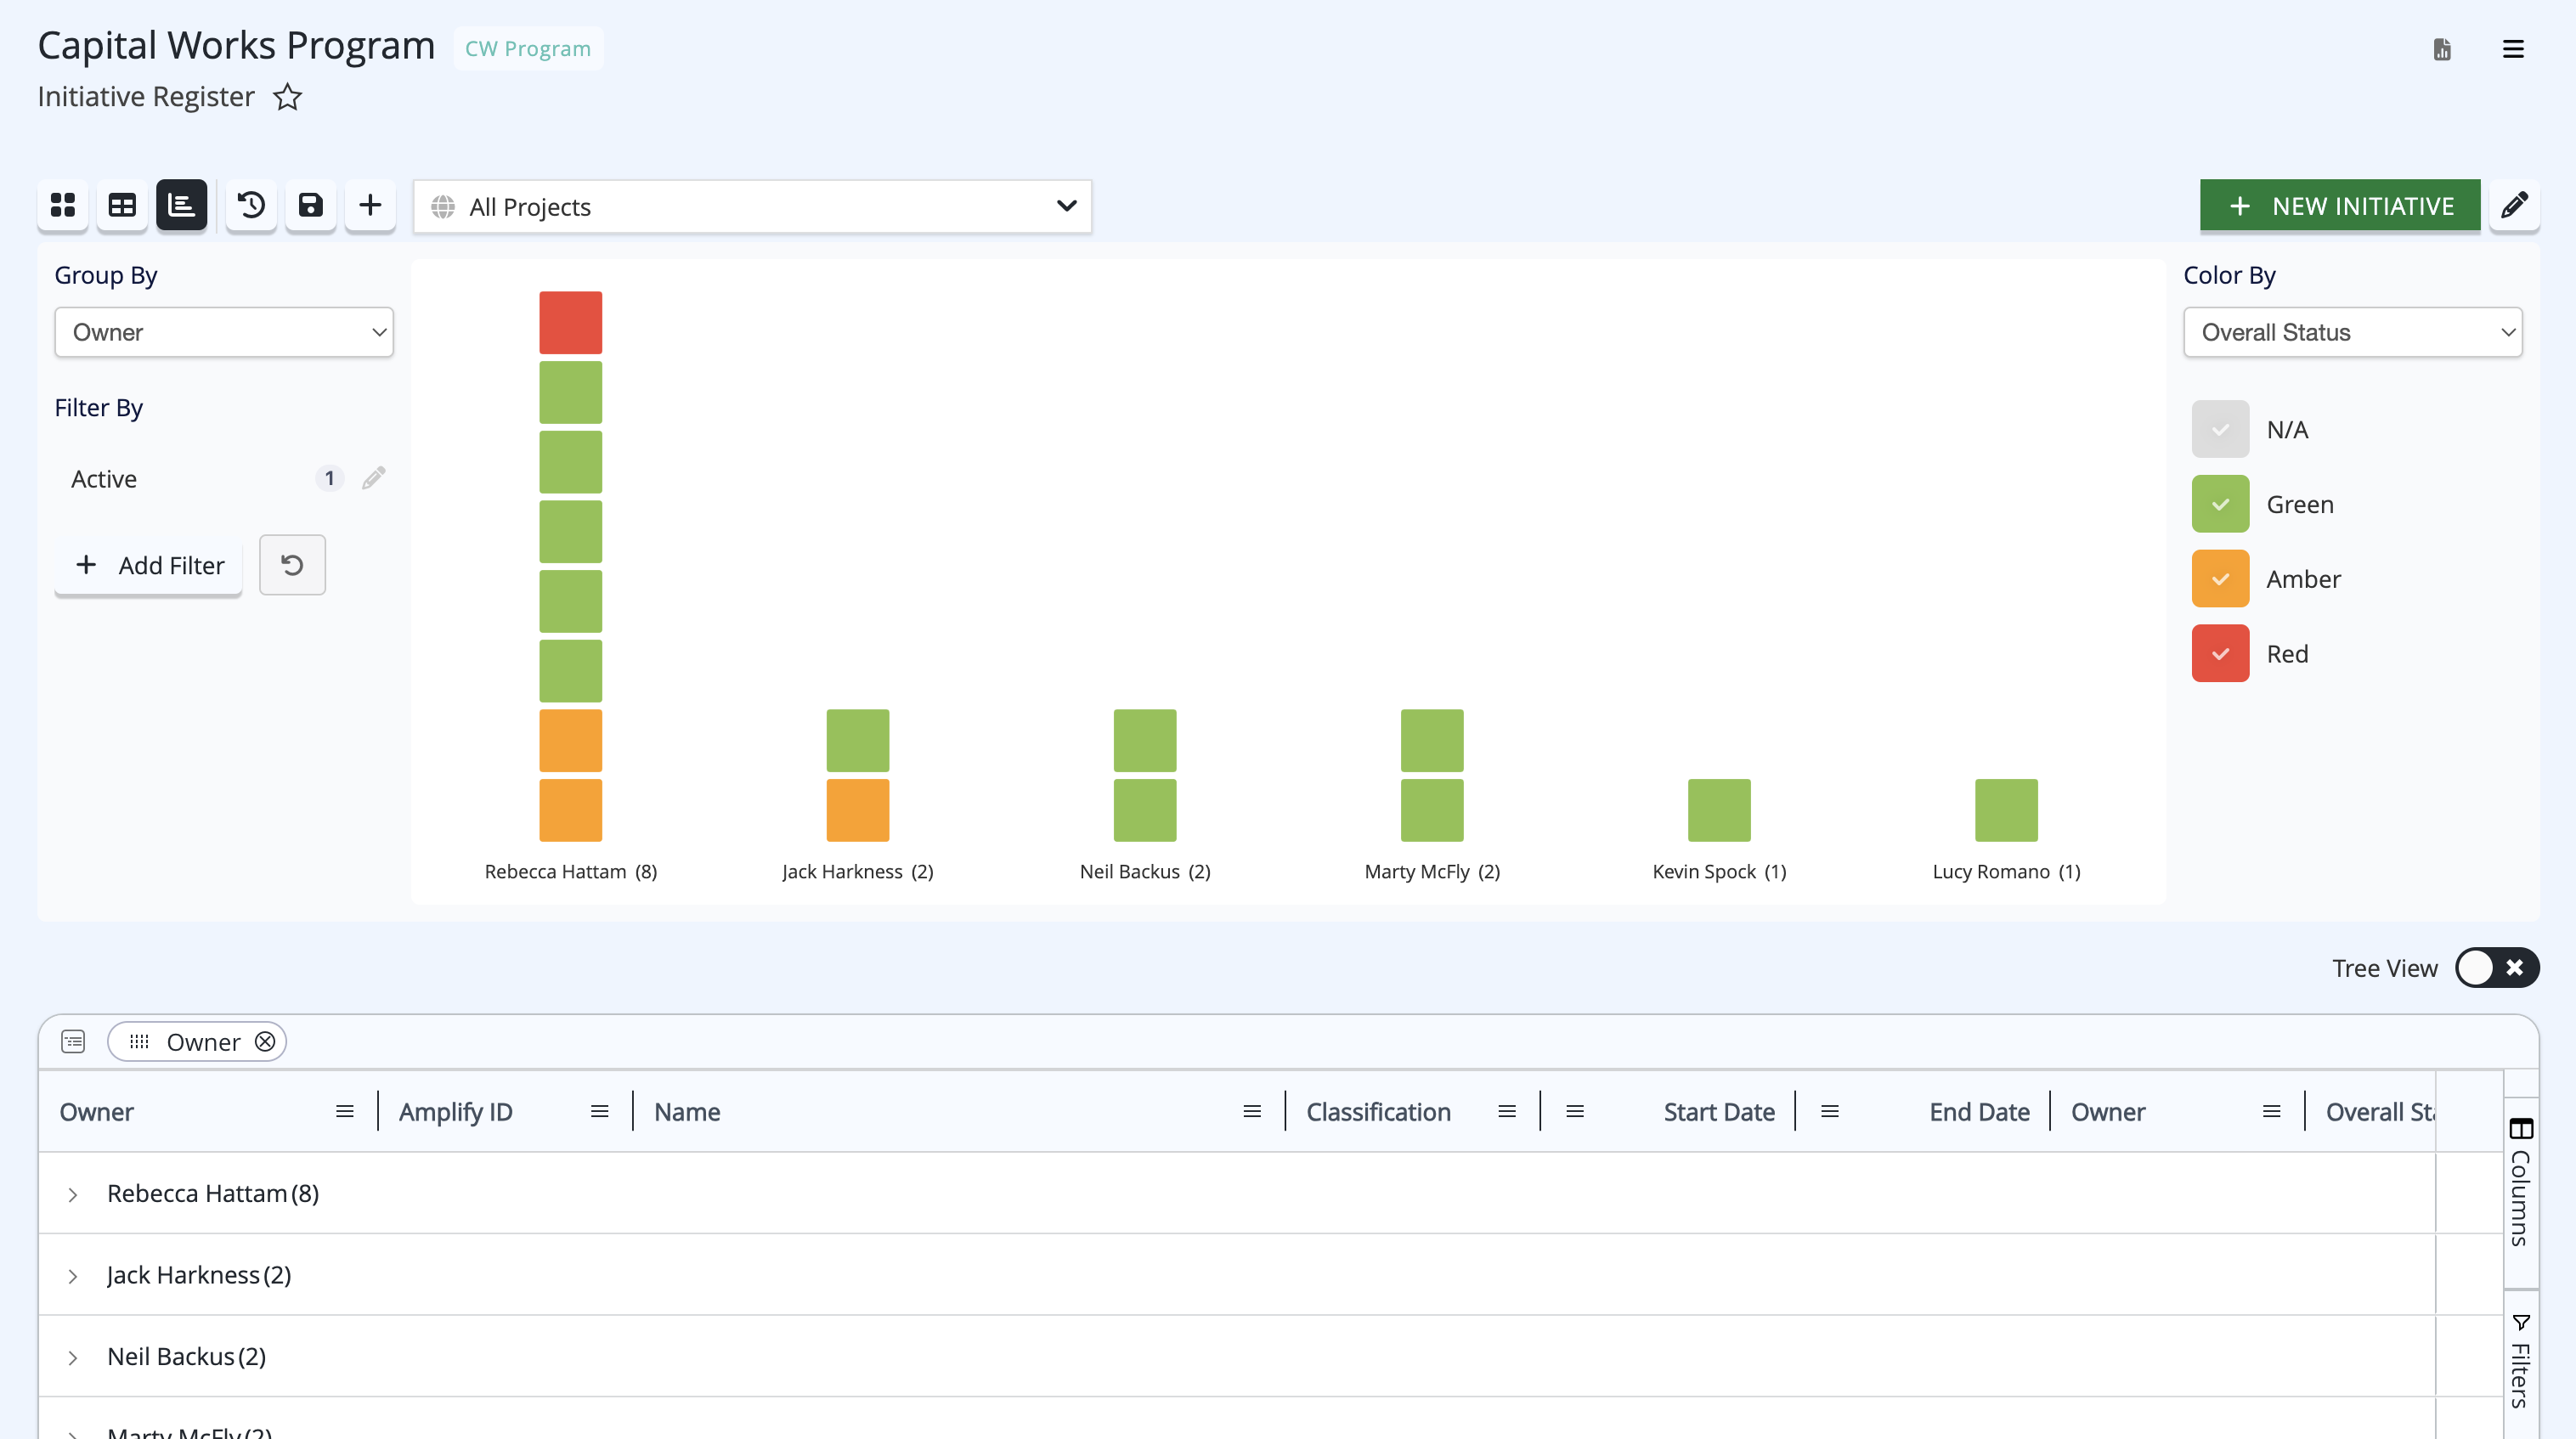
Task: Toggle the N/A status checkbox
Action: [2220, 429]
